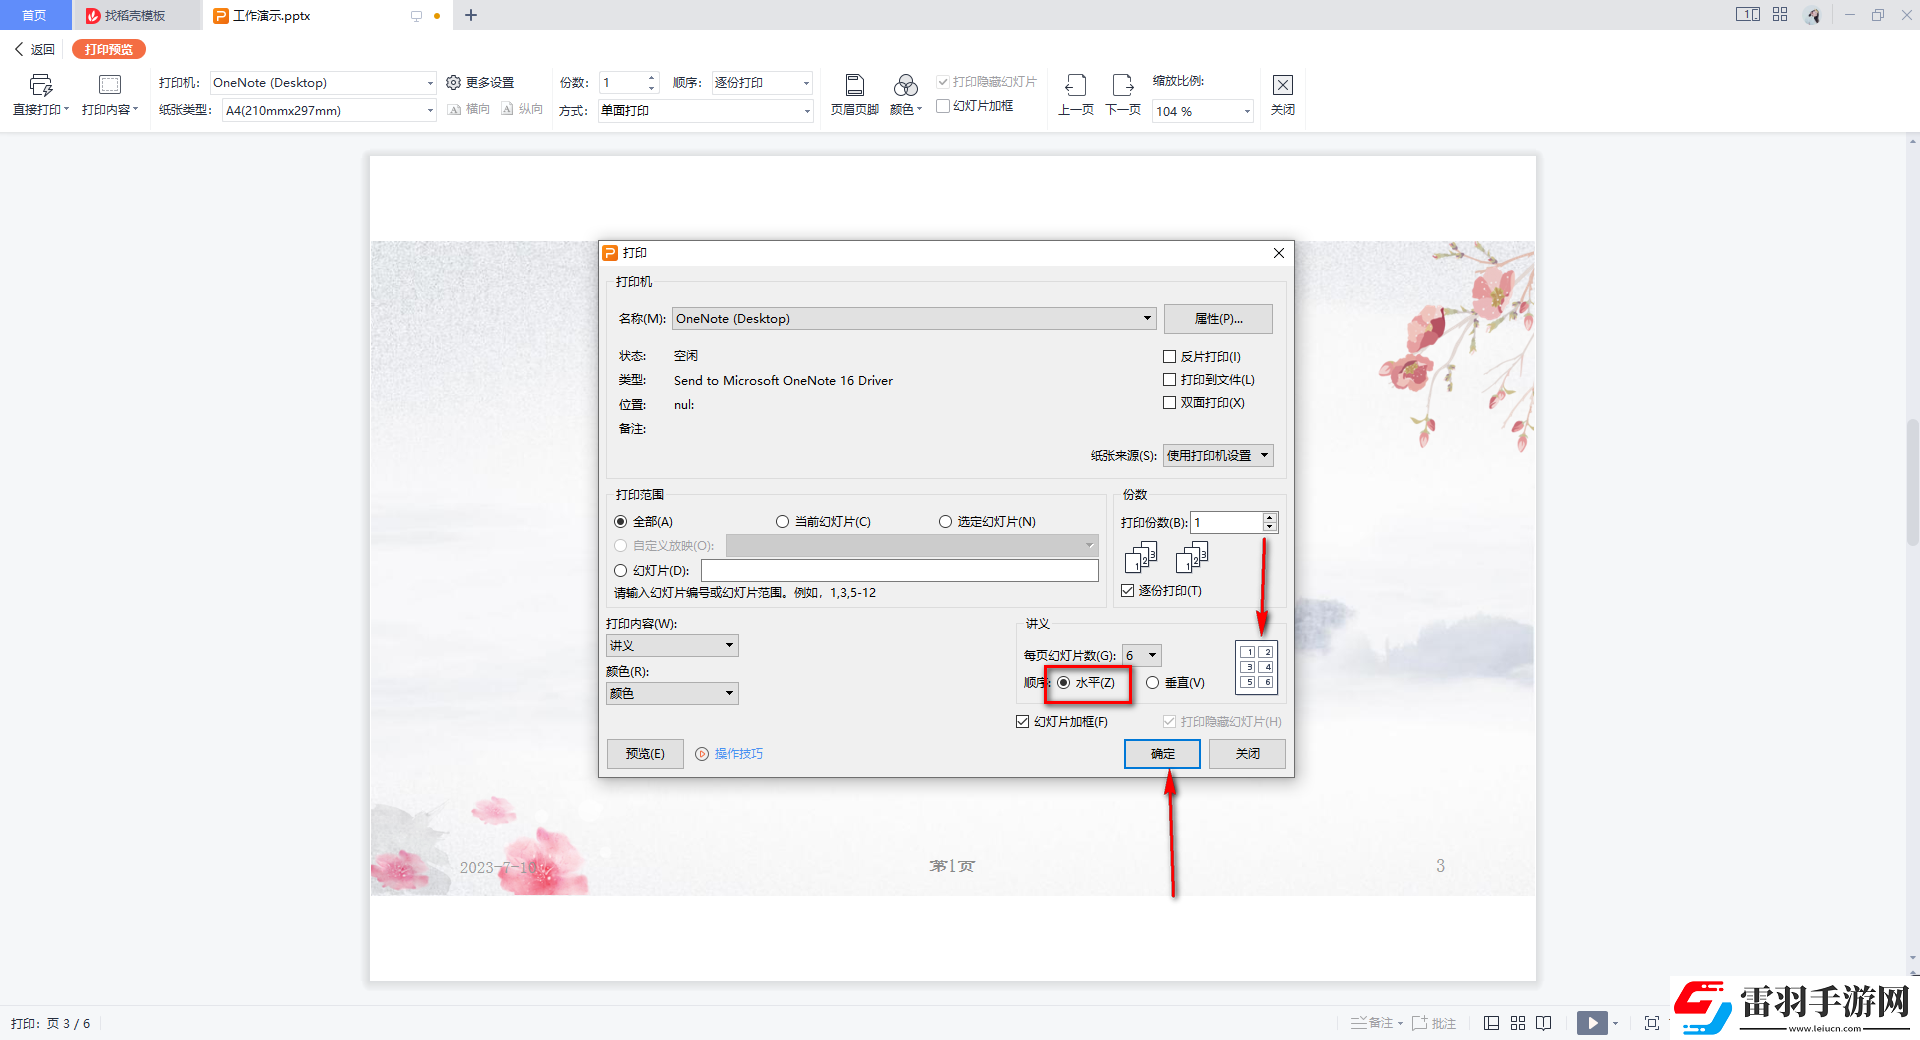The image size is (1920, 1040).
Task: Open the template store tab
Action: pos(134,16)
